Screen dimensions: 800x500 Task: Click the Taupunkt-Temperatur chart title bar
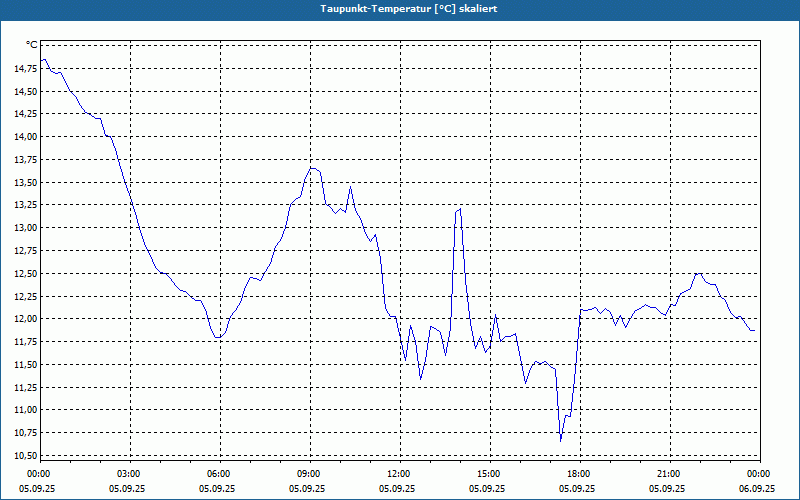pos(400,9)
